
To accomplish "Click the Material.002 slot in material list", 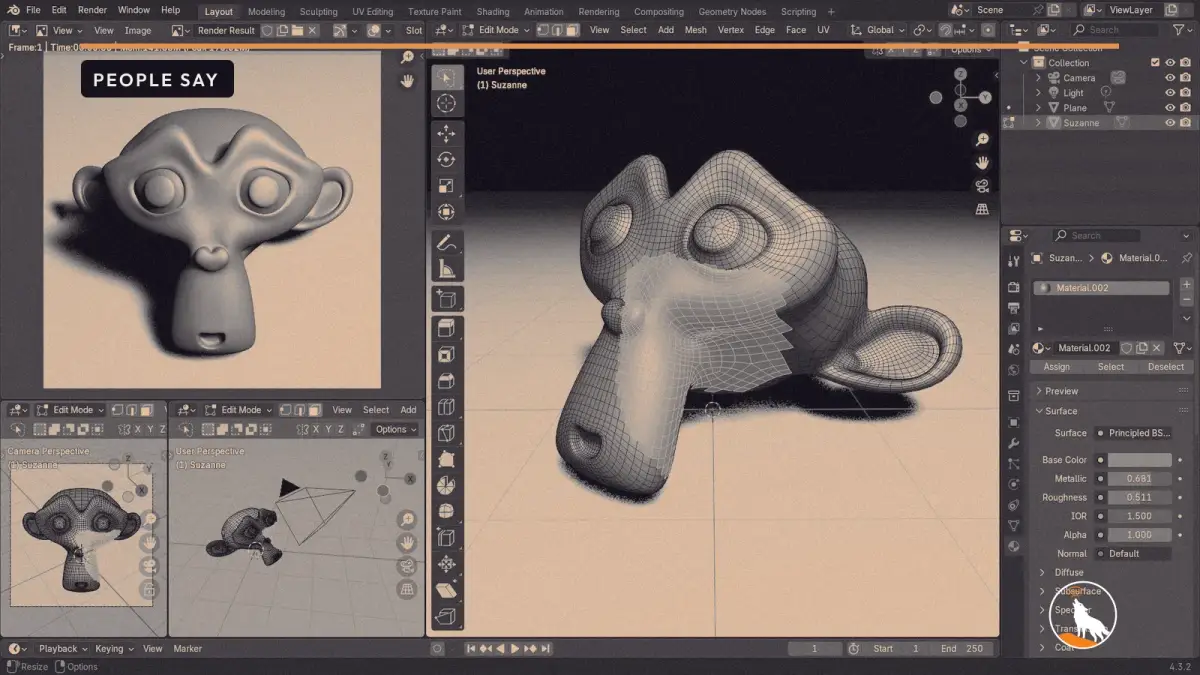I will [x=1101, y=288].
